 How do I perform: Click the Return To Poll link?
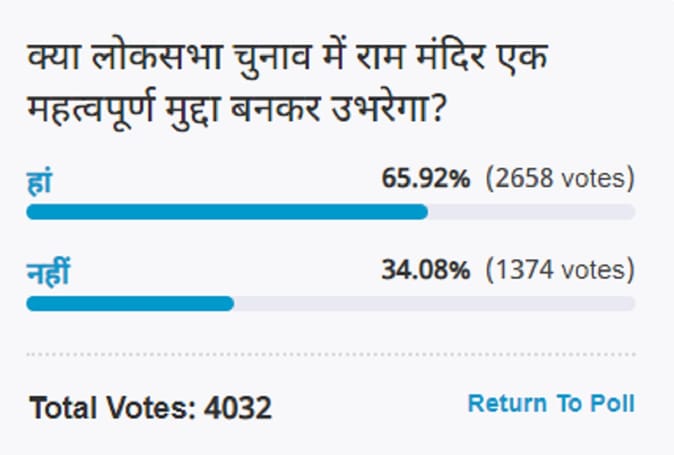coord(551,404)
